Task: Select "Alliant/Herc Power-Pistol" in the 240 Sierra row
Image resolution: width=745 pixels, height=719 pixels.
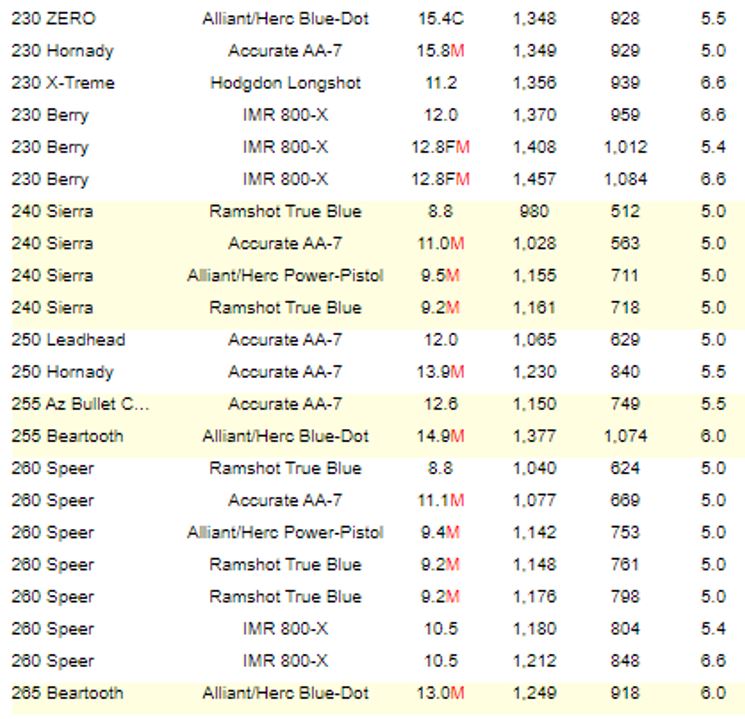Action: 285,275
